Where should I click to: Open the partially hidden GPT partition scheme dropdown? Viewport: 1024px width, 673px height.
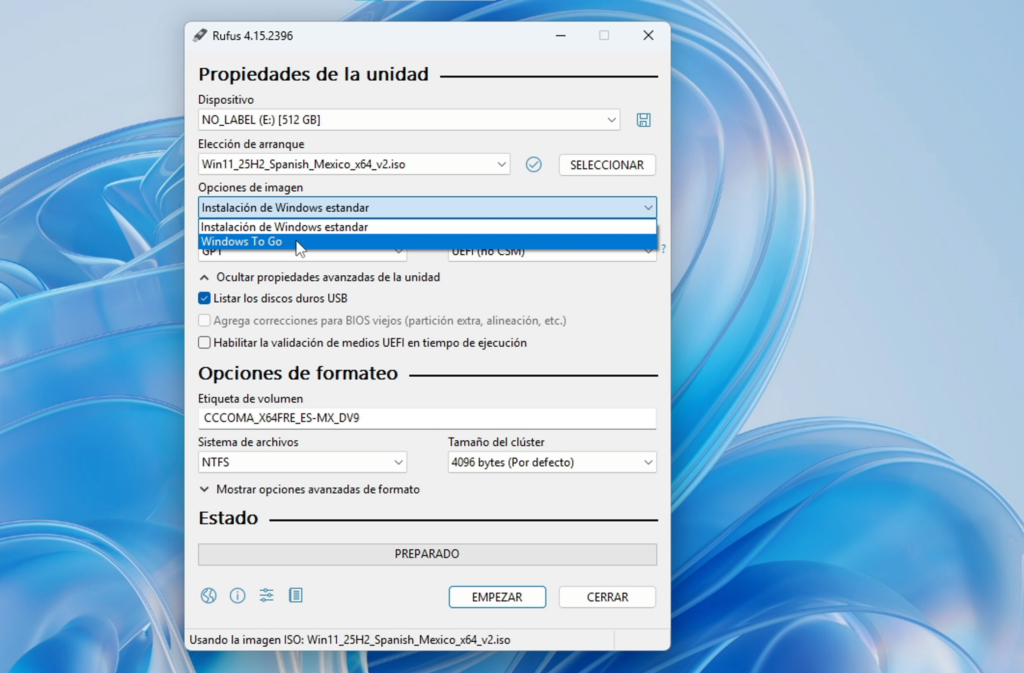coord(302,255)
